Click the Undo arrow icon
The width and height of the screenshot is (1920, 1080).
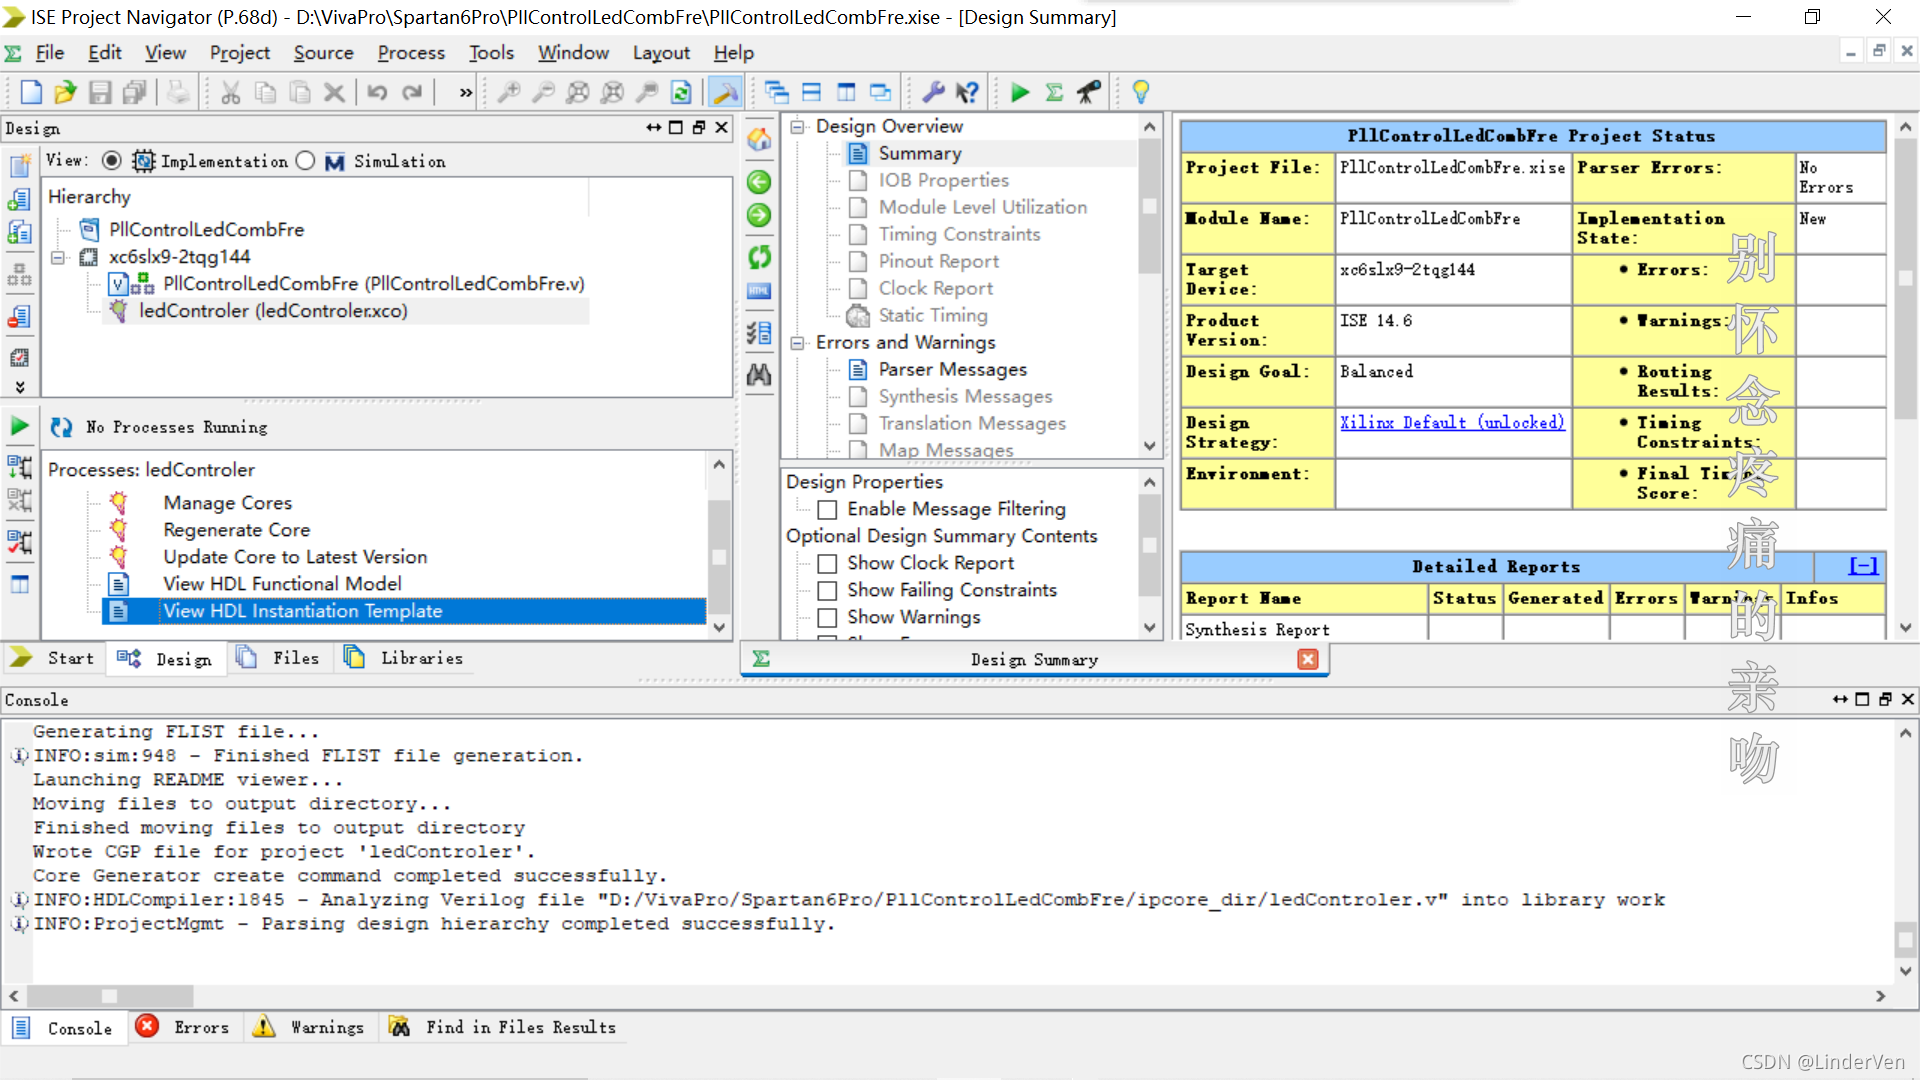click(377, 93)
